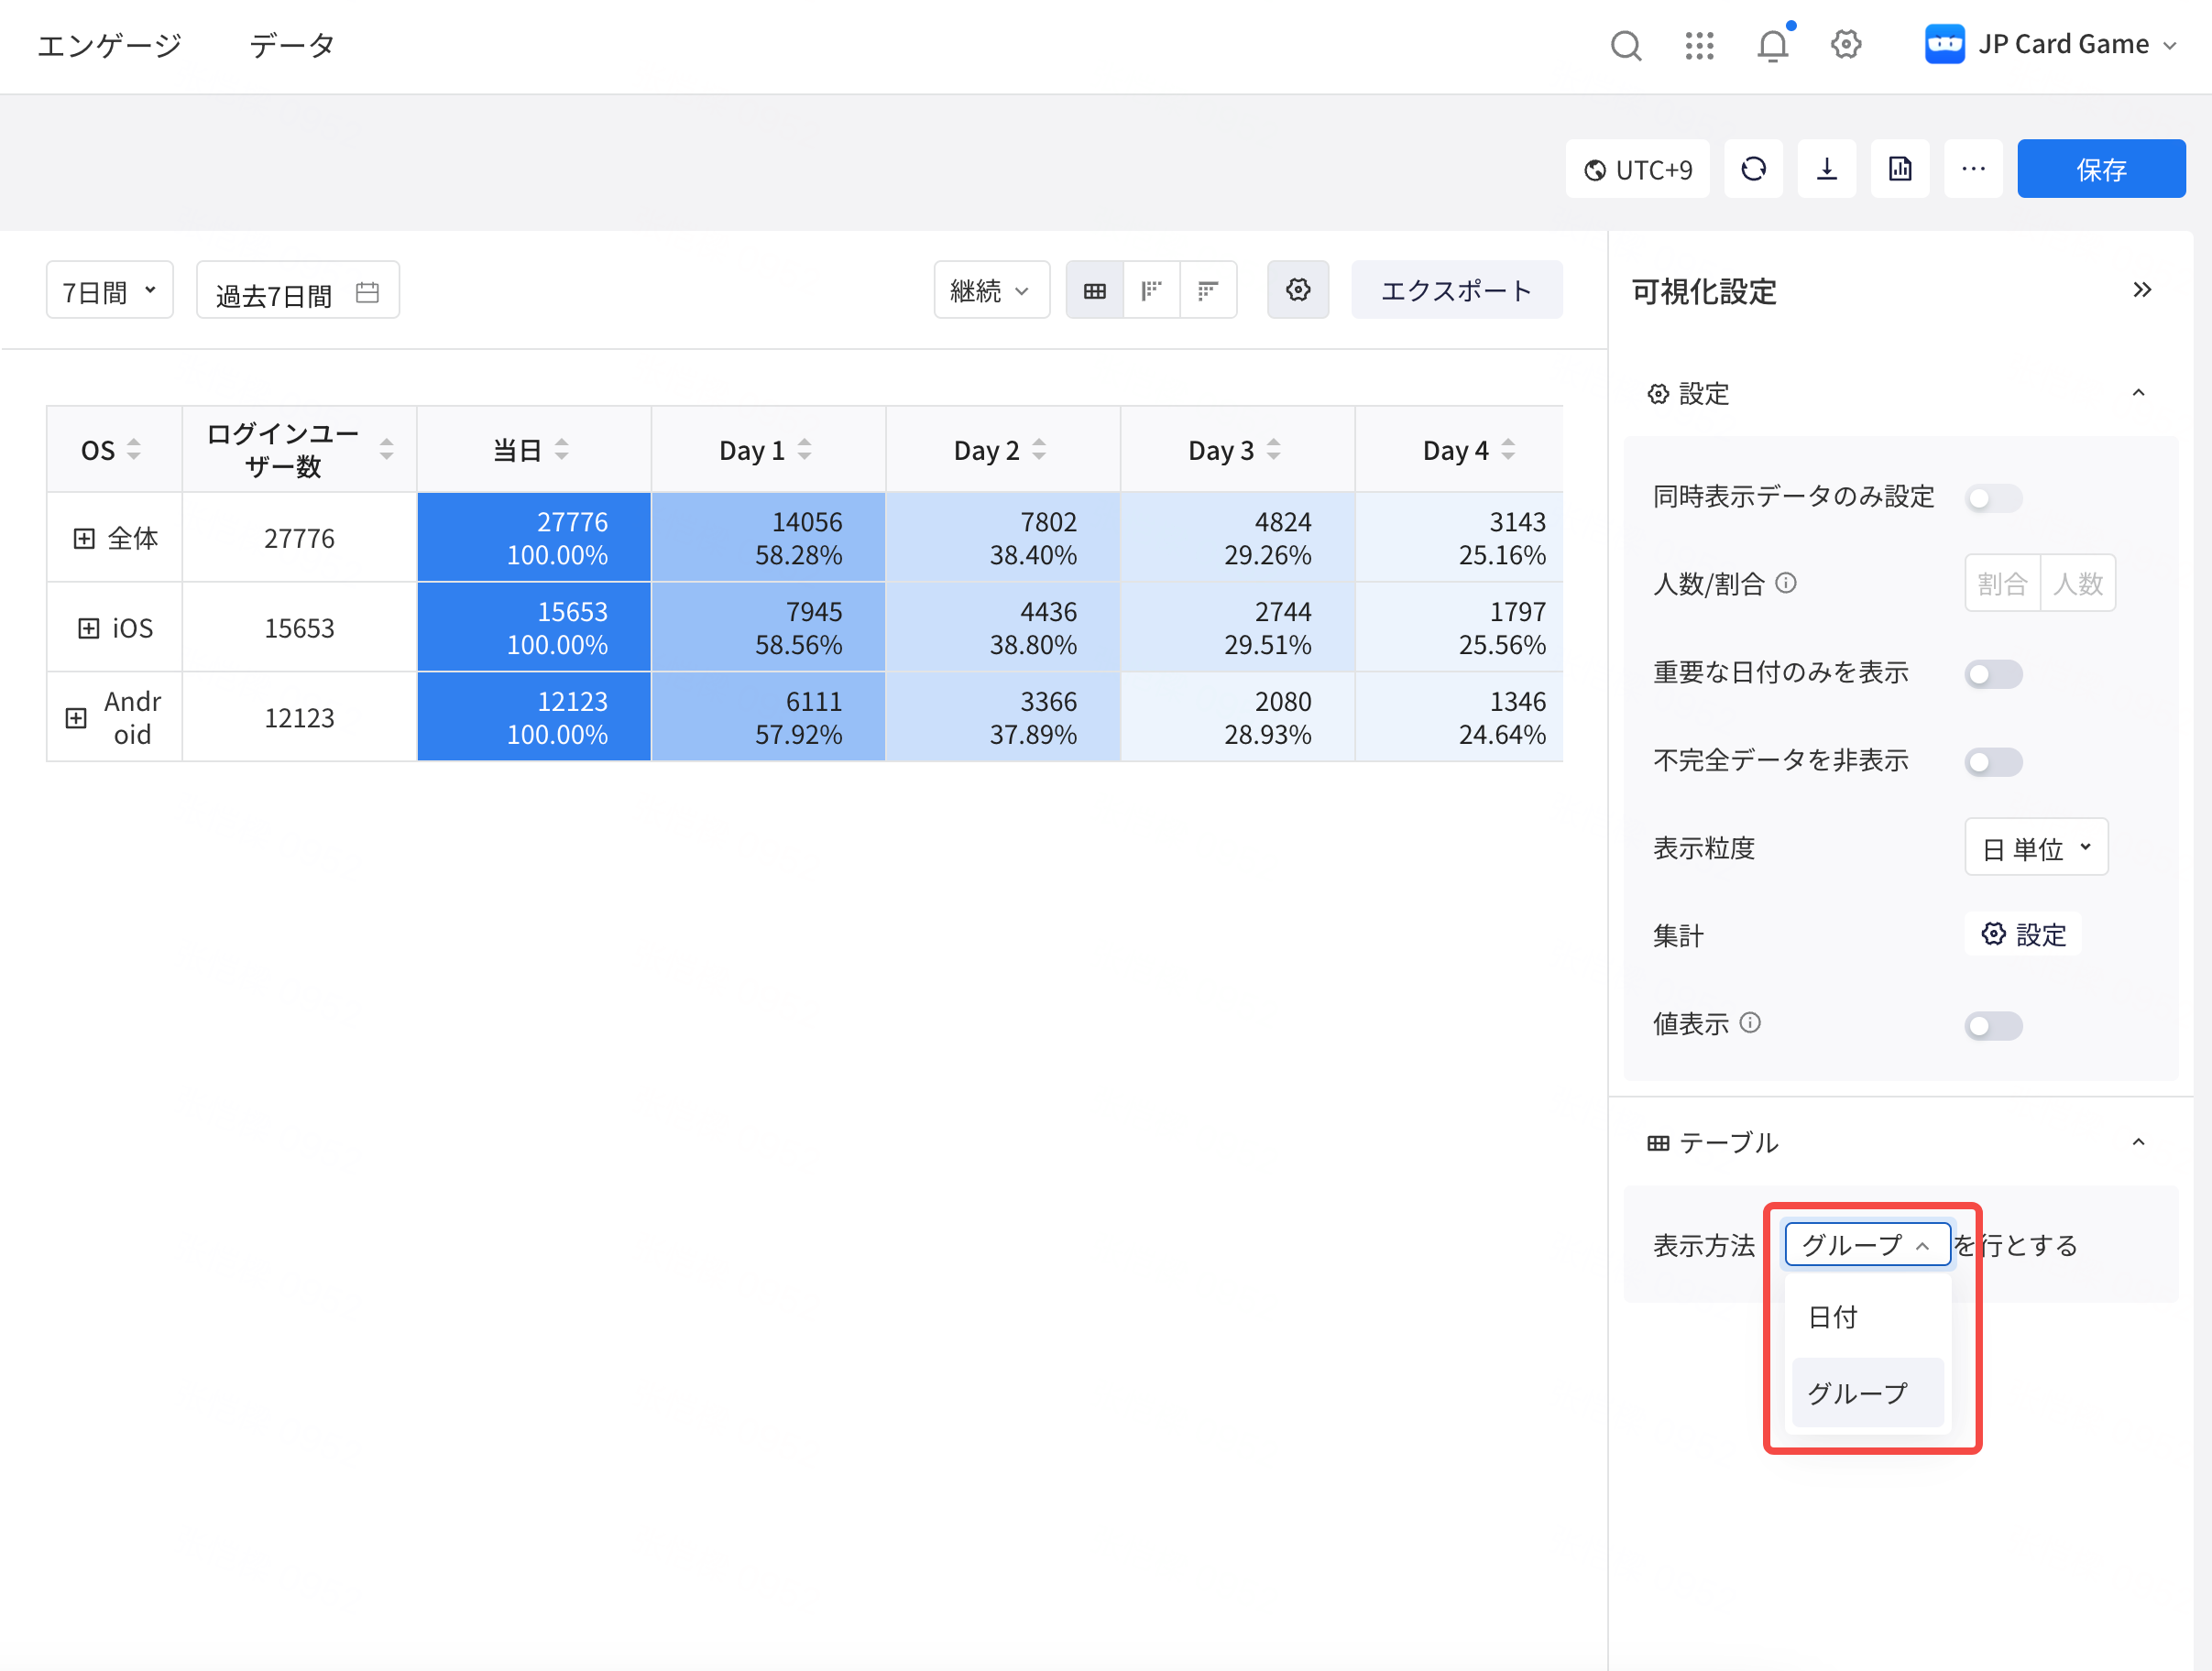This screenshot has height=1671, width=2212.
Task: Select the 割合 option
Action: pos(2003,583)
